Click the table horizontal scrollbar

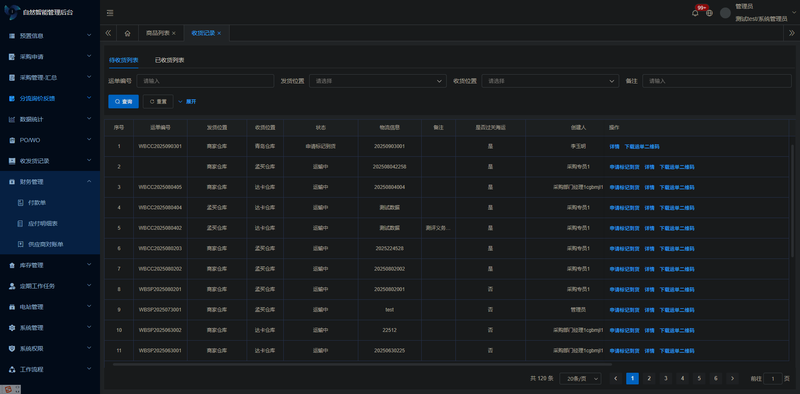(362, 364)
